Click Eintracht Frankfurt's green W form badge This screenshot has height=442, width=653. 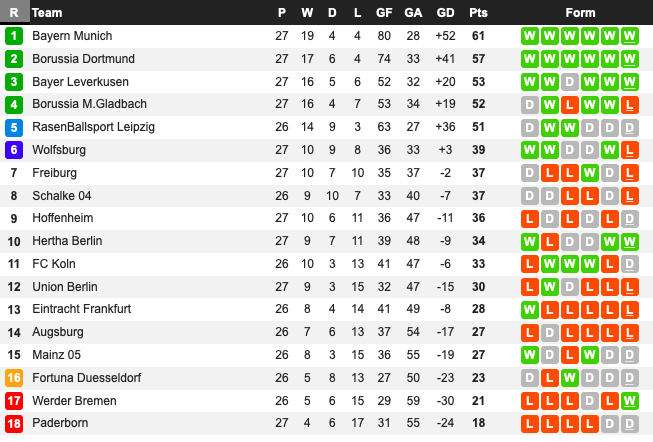[x=530, y=310]
